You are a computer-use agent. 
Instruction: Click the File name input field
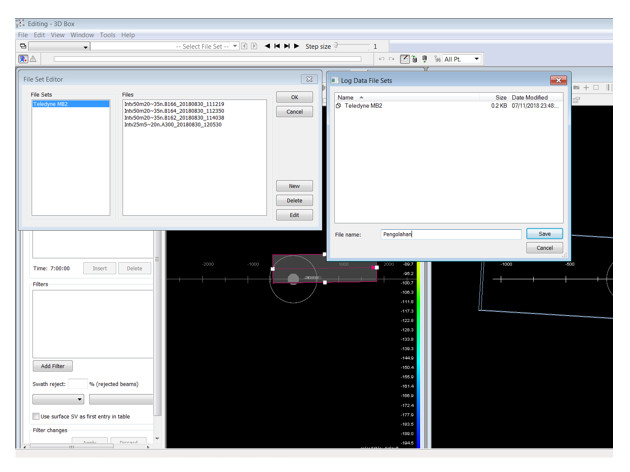pos(451,234)
